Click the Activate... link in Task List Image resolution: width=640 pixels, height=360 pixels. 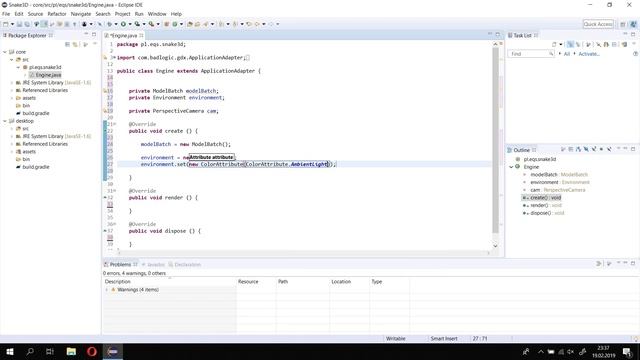(x=589, y=54)
